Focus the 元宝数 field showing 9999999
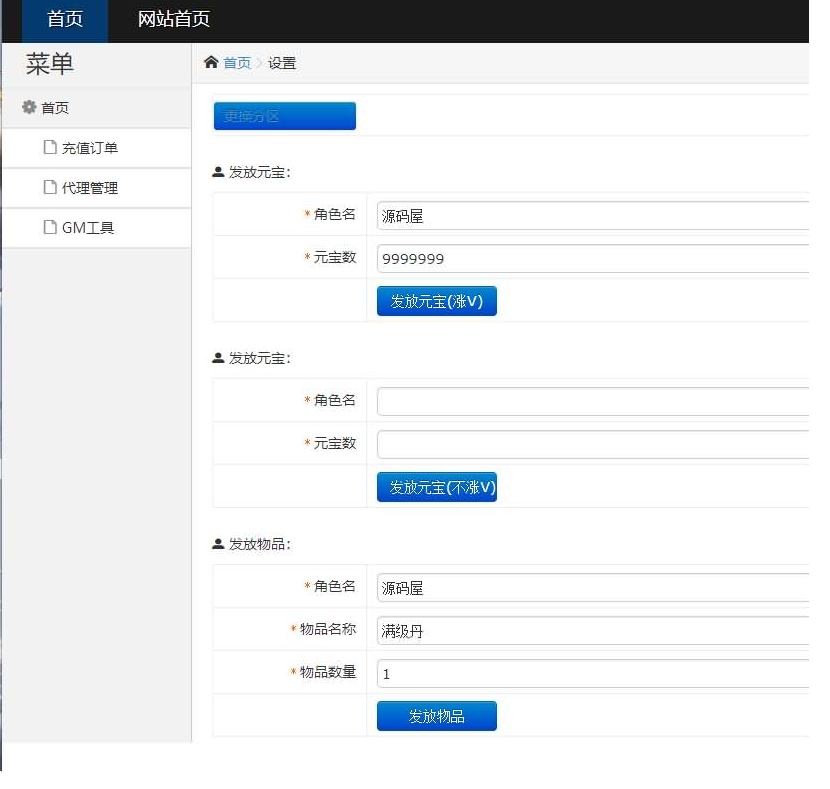 592,258
